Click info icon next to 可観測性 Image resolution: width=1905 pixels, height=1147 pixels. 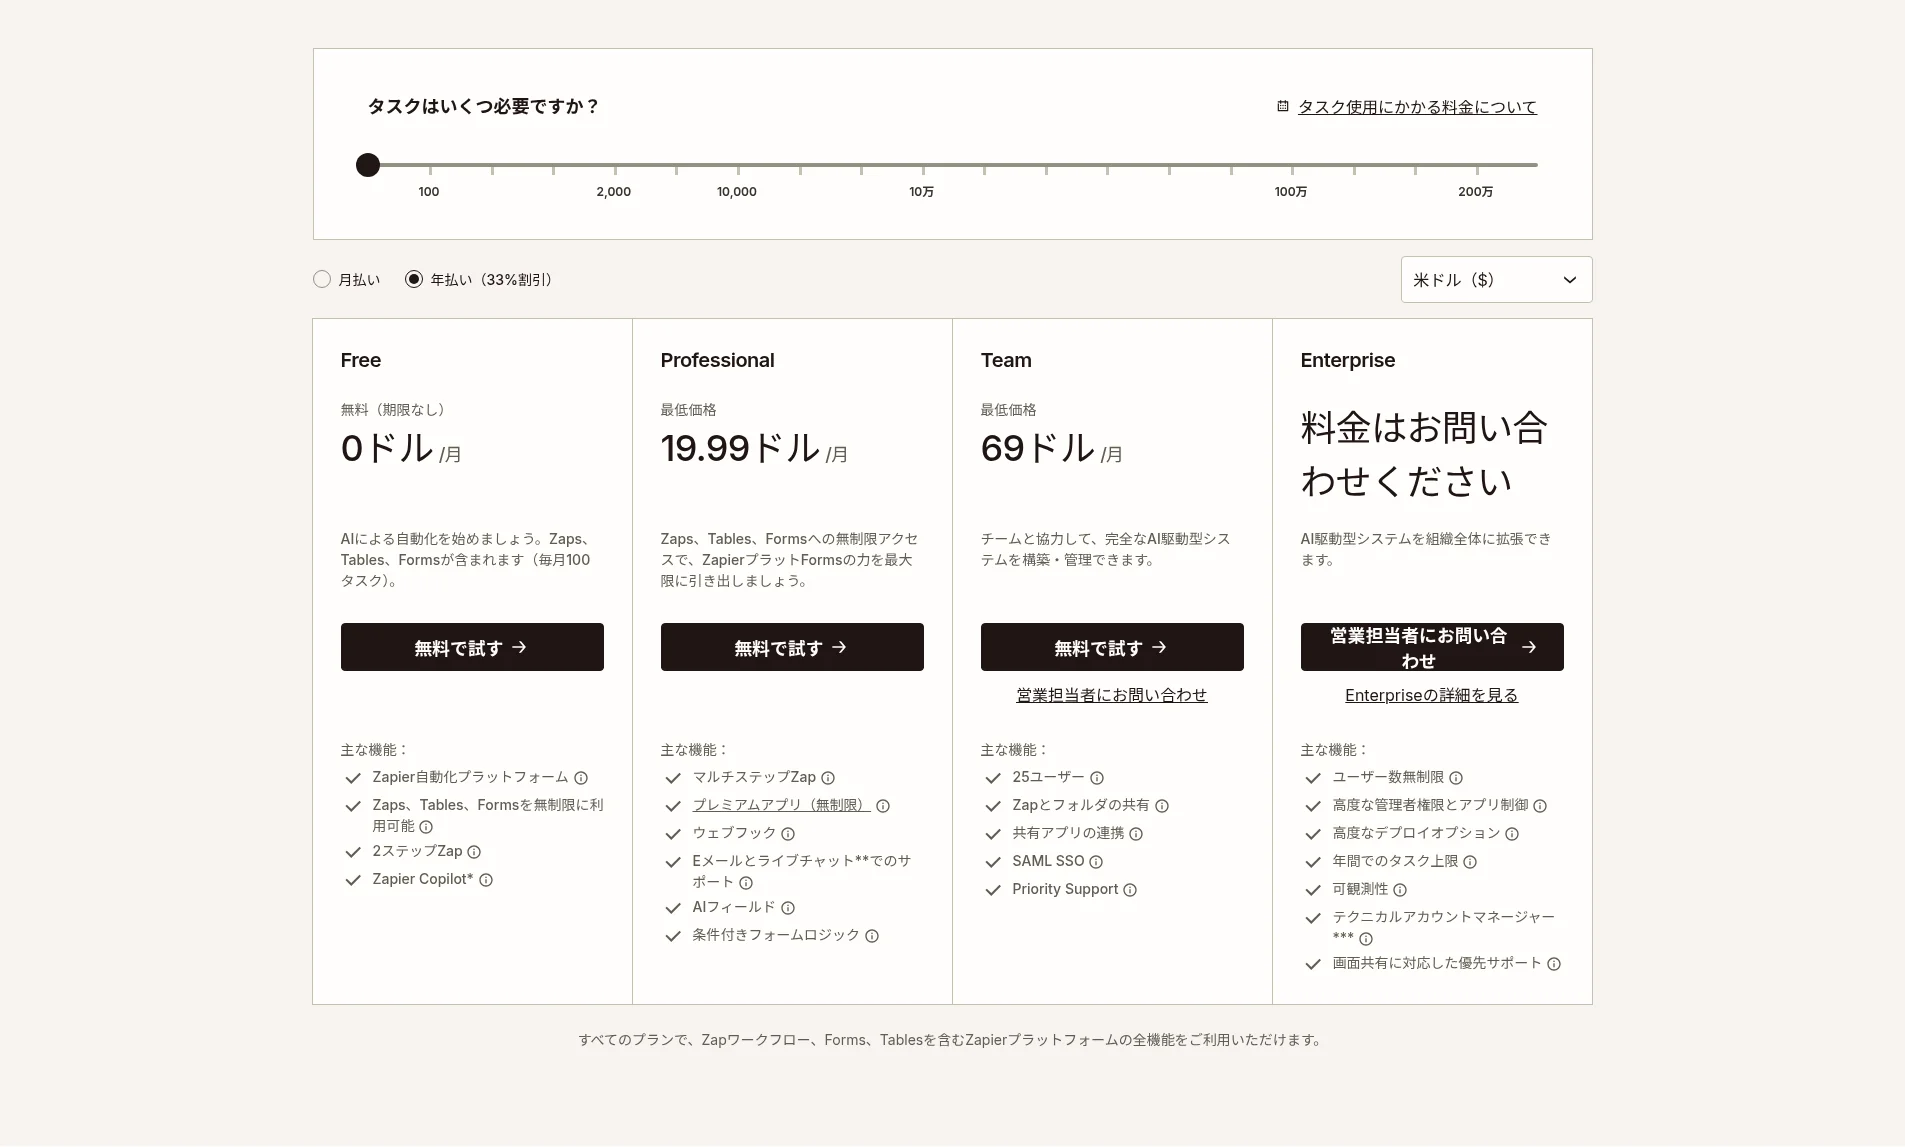click(1400, 890)
